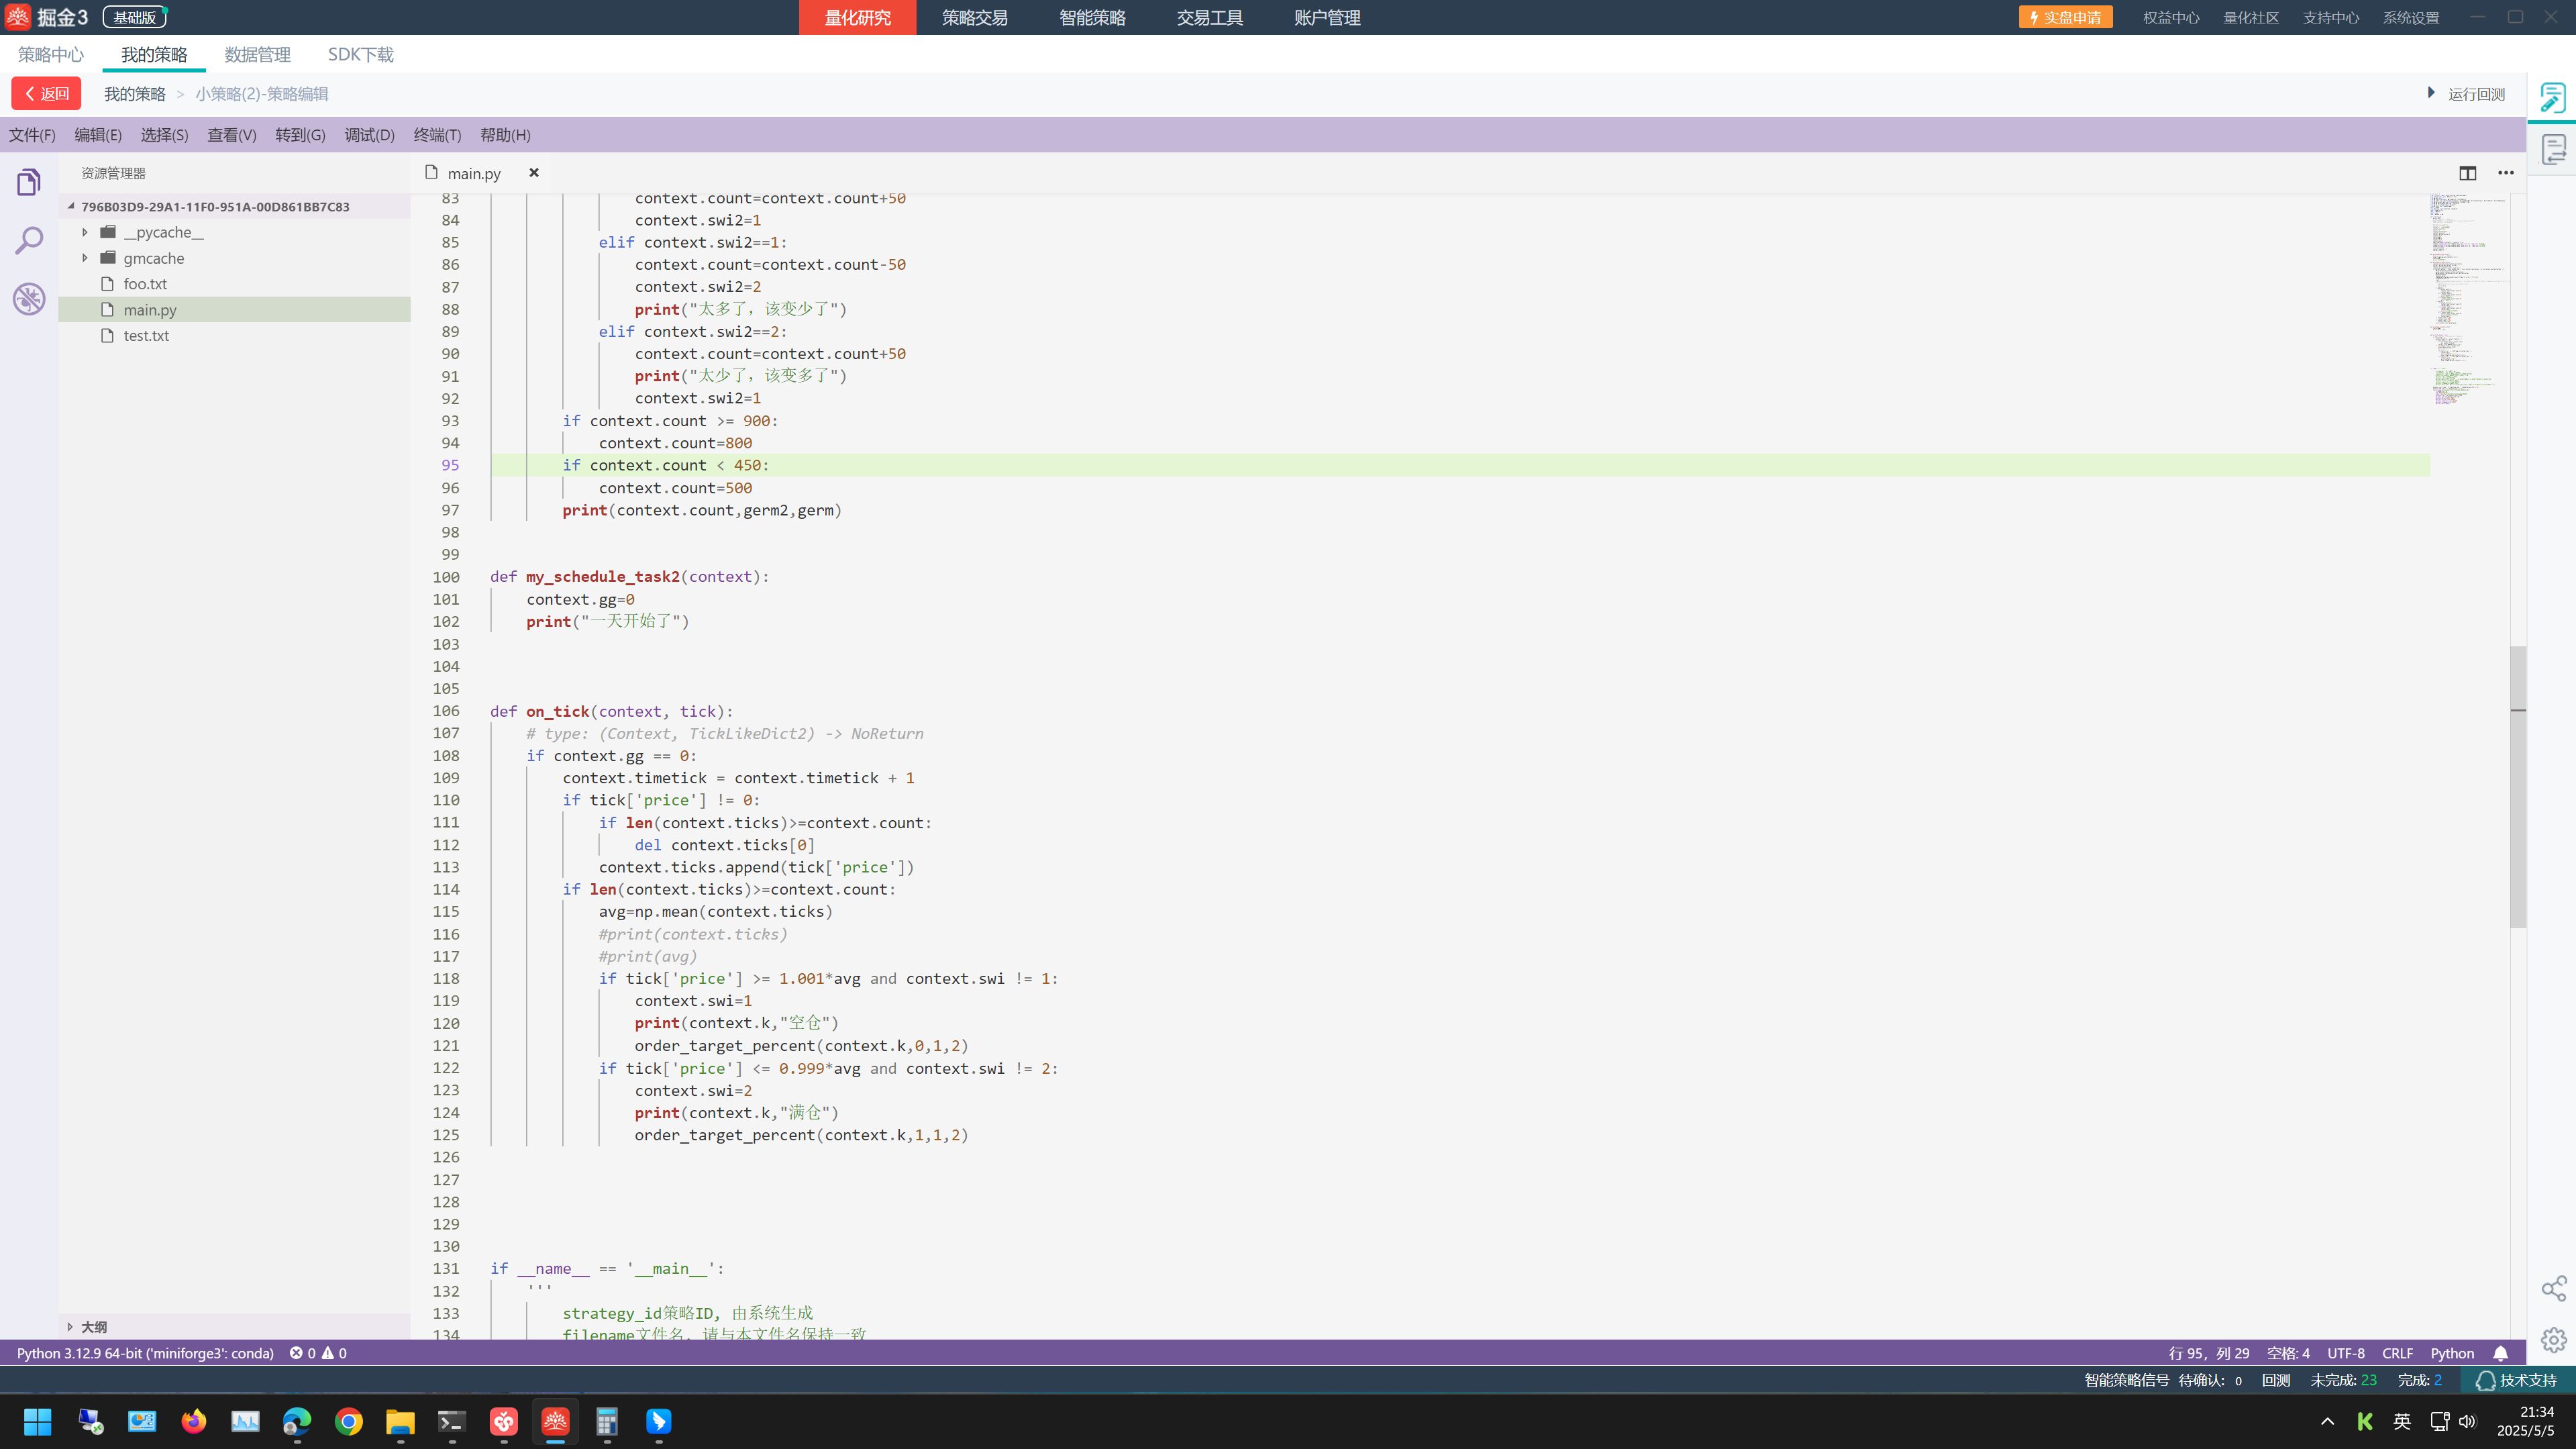This screenshot has width=2576, height=1449.
Task: Open the Search magnifier in activity bar
Action: [29, 240]
